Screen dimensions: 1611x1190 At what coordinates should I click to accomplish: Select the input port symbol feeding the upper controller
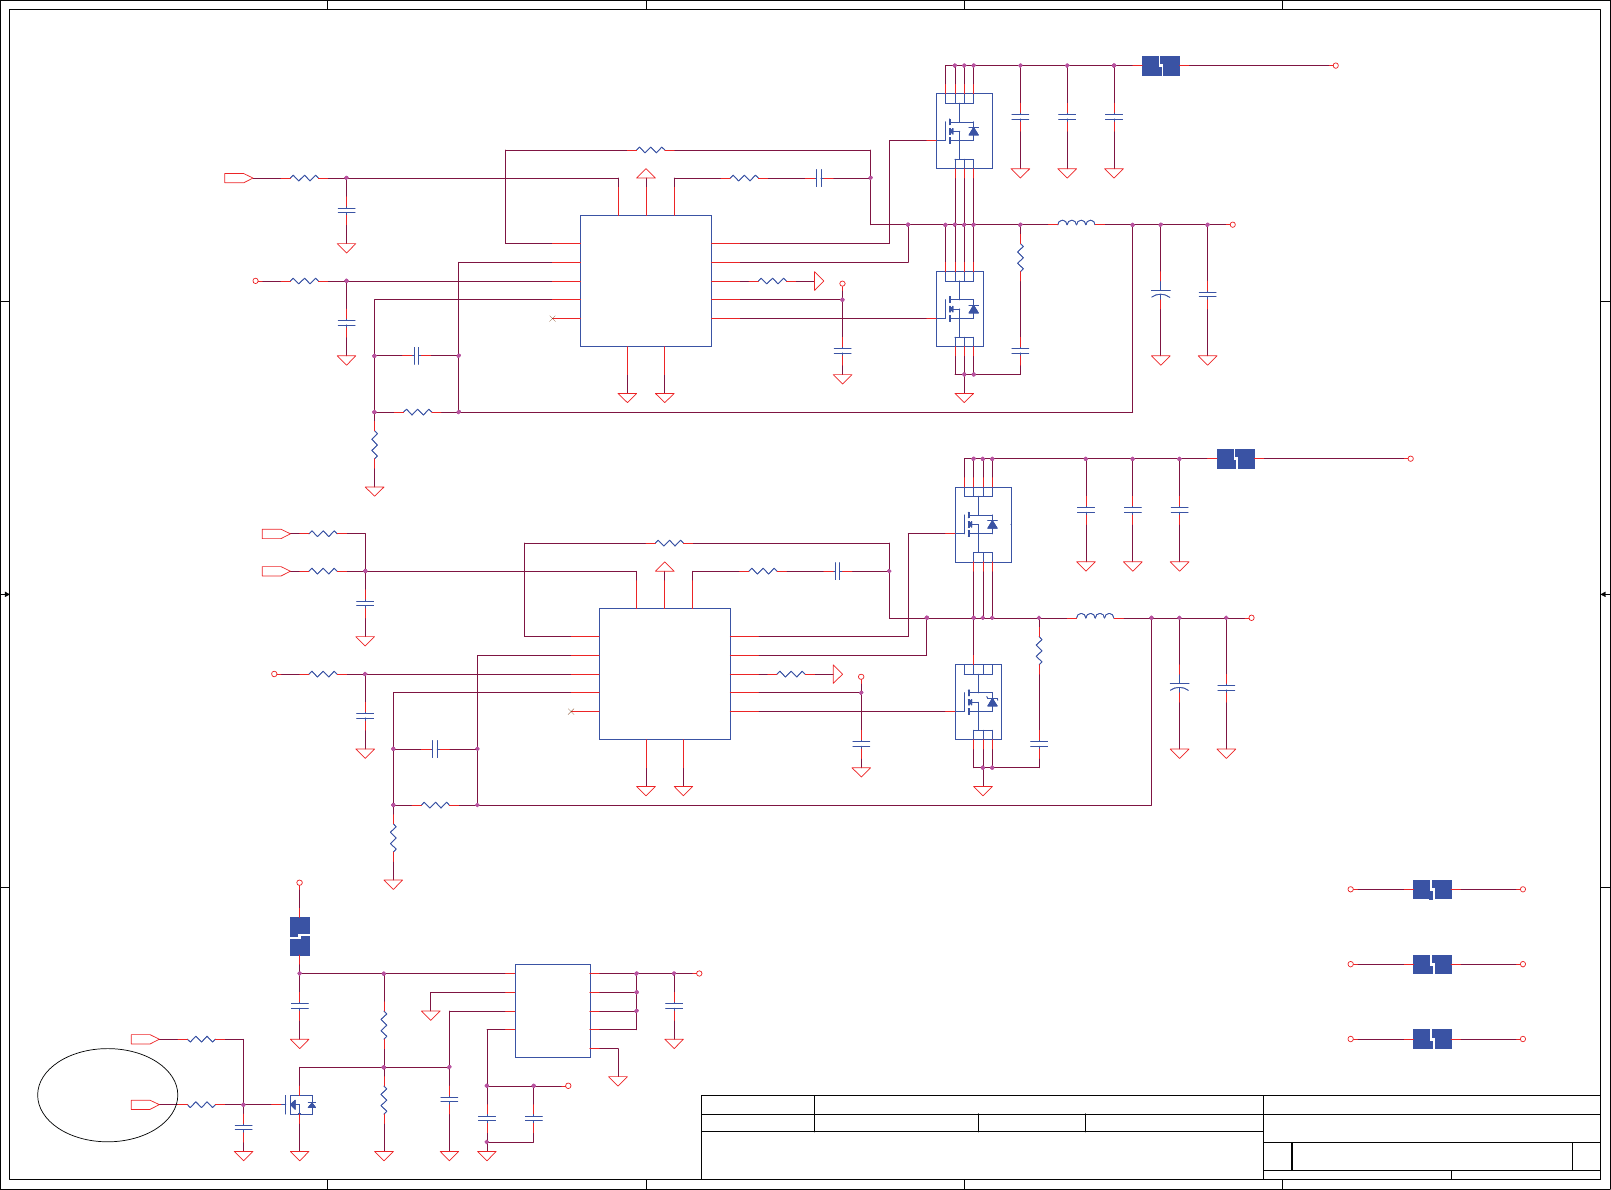tap(238, 178)
